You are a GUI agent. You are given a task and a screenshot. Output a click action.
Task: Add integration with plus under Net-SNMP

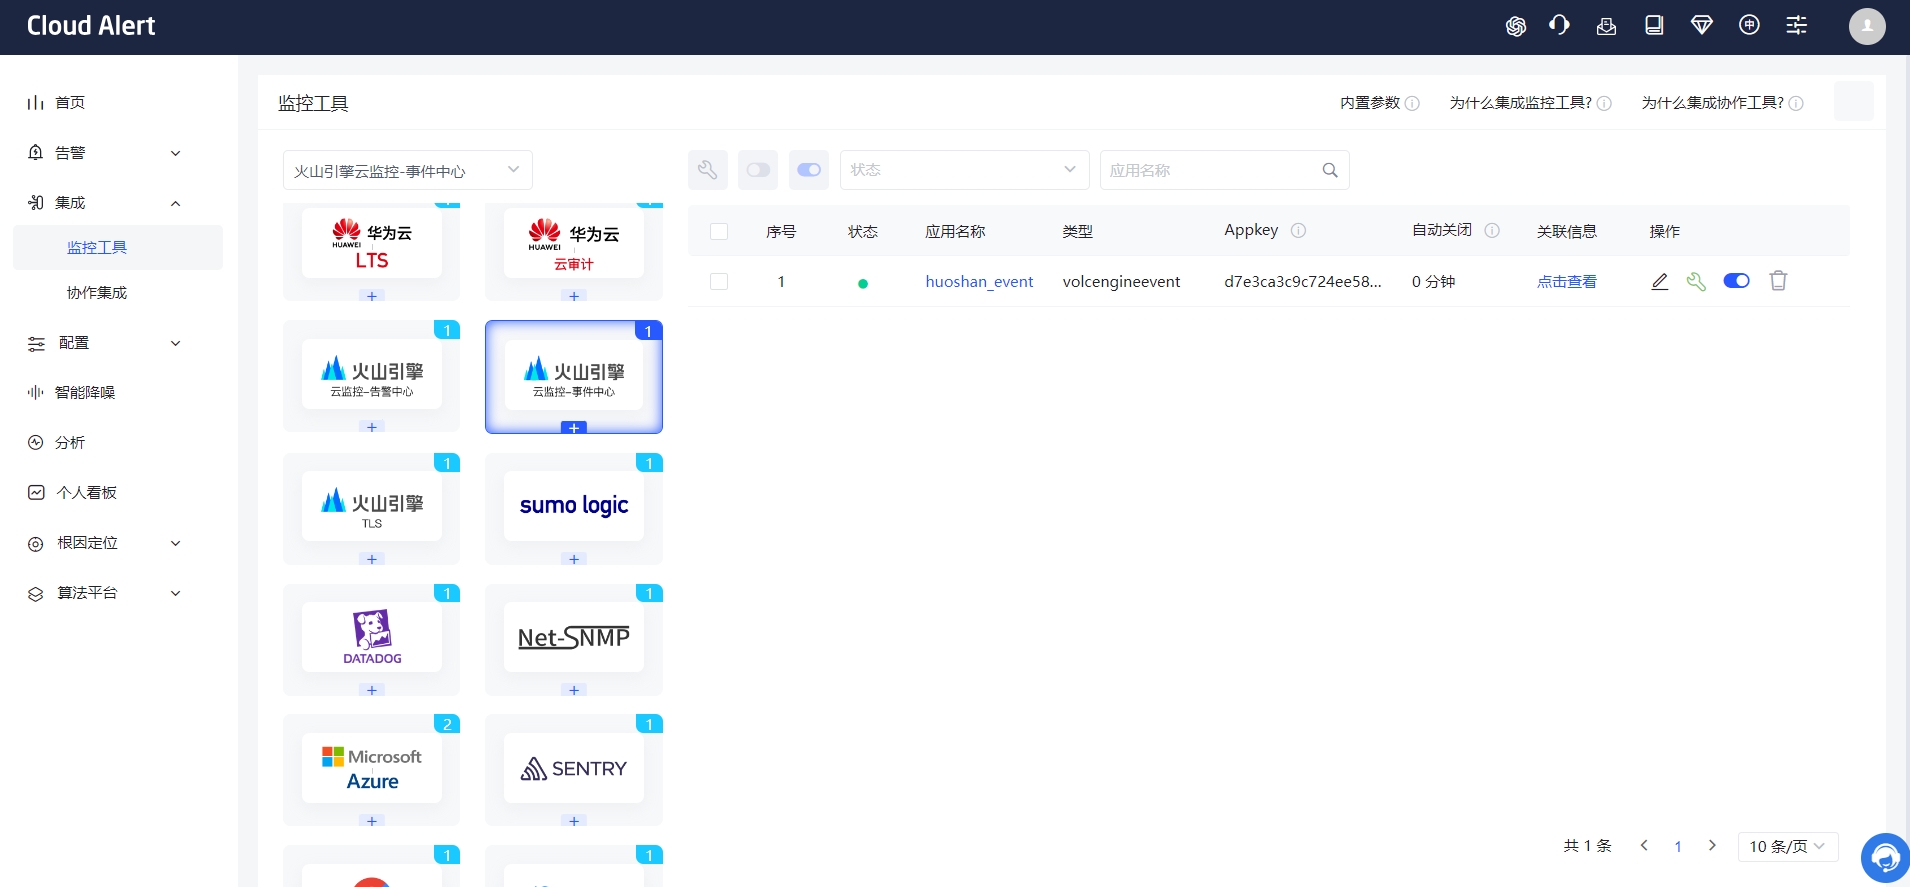point(574,690)
